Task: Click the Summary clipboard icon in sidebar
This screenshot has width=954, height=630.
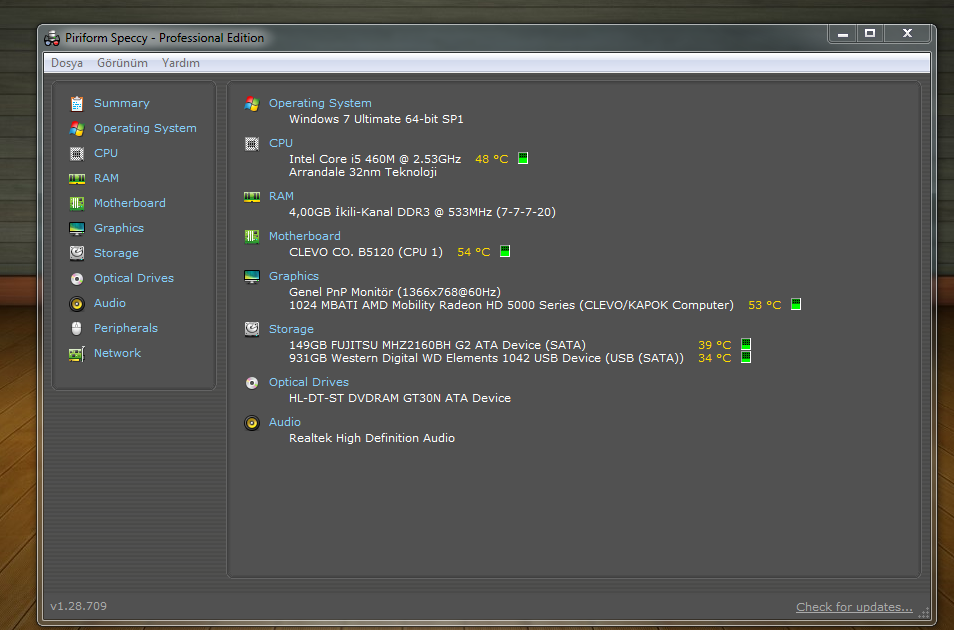Action: point(77,103)
